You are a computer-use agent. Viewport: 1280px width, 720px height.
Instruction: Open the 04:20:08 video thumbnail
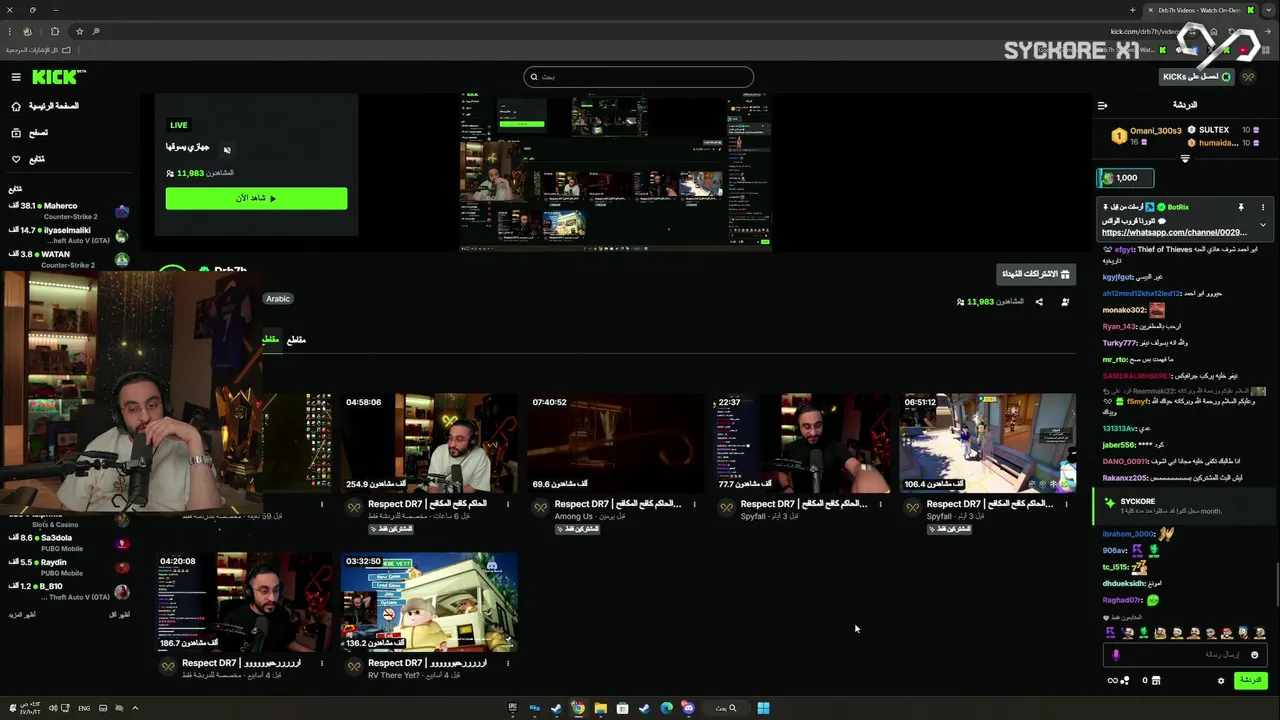click(x=243, y=602)
